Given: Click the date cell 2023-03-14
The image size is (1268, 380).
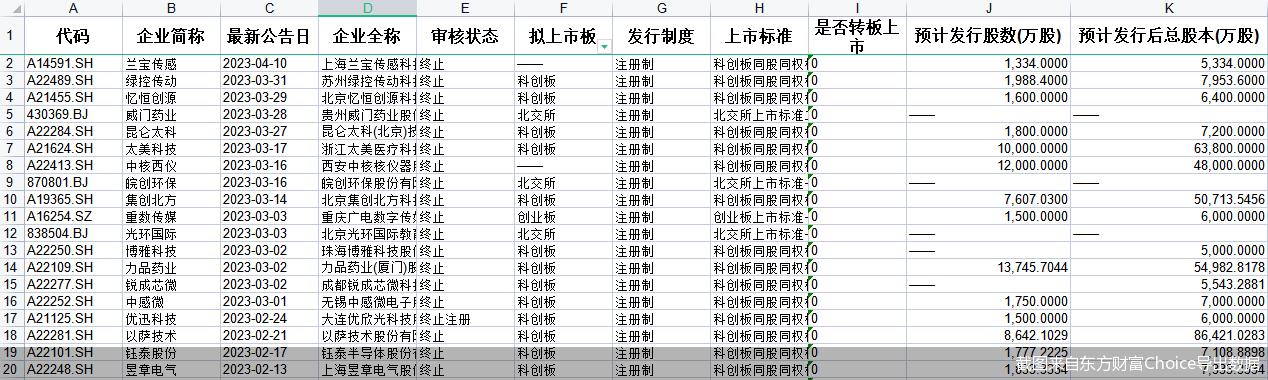Looking at the screenshot, I should click(269, 200).
